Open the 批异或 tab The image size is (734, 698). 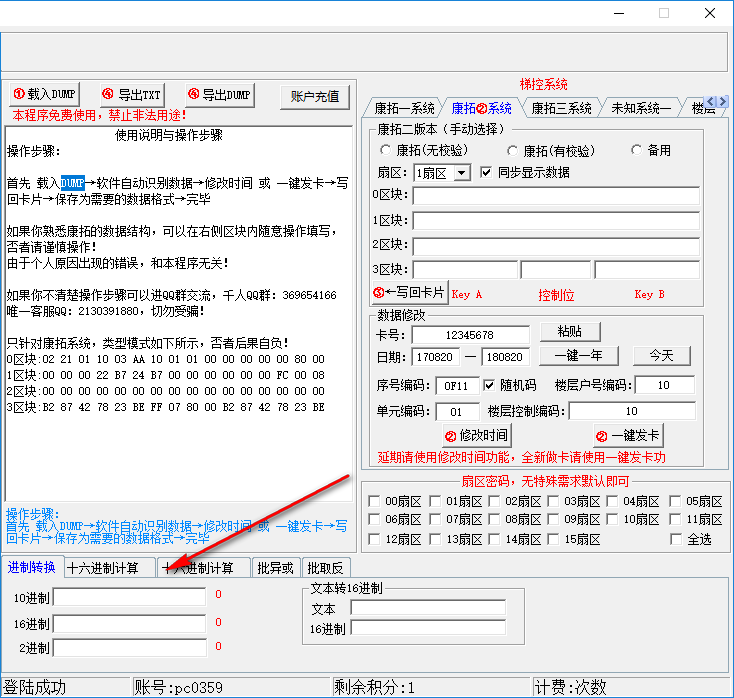coord(275,568)
